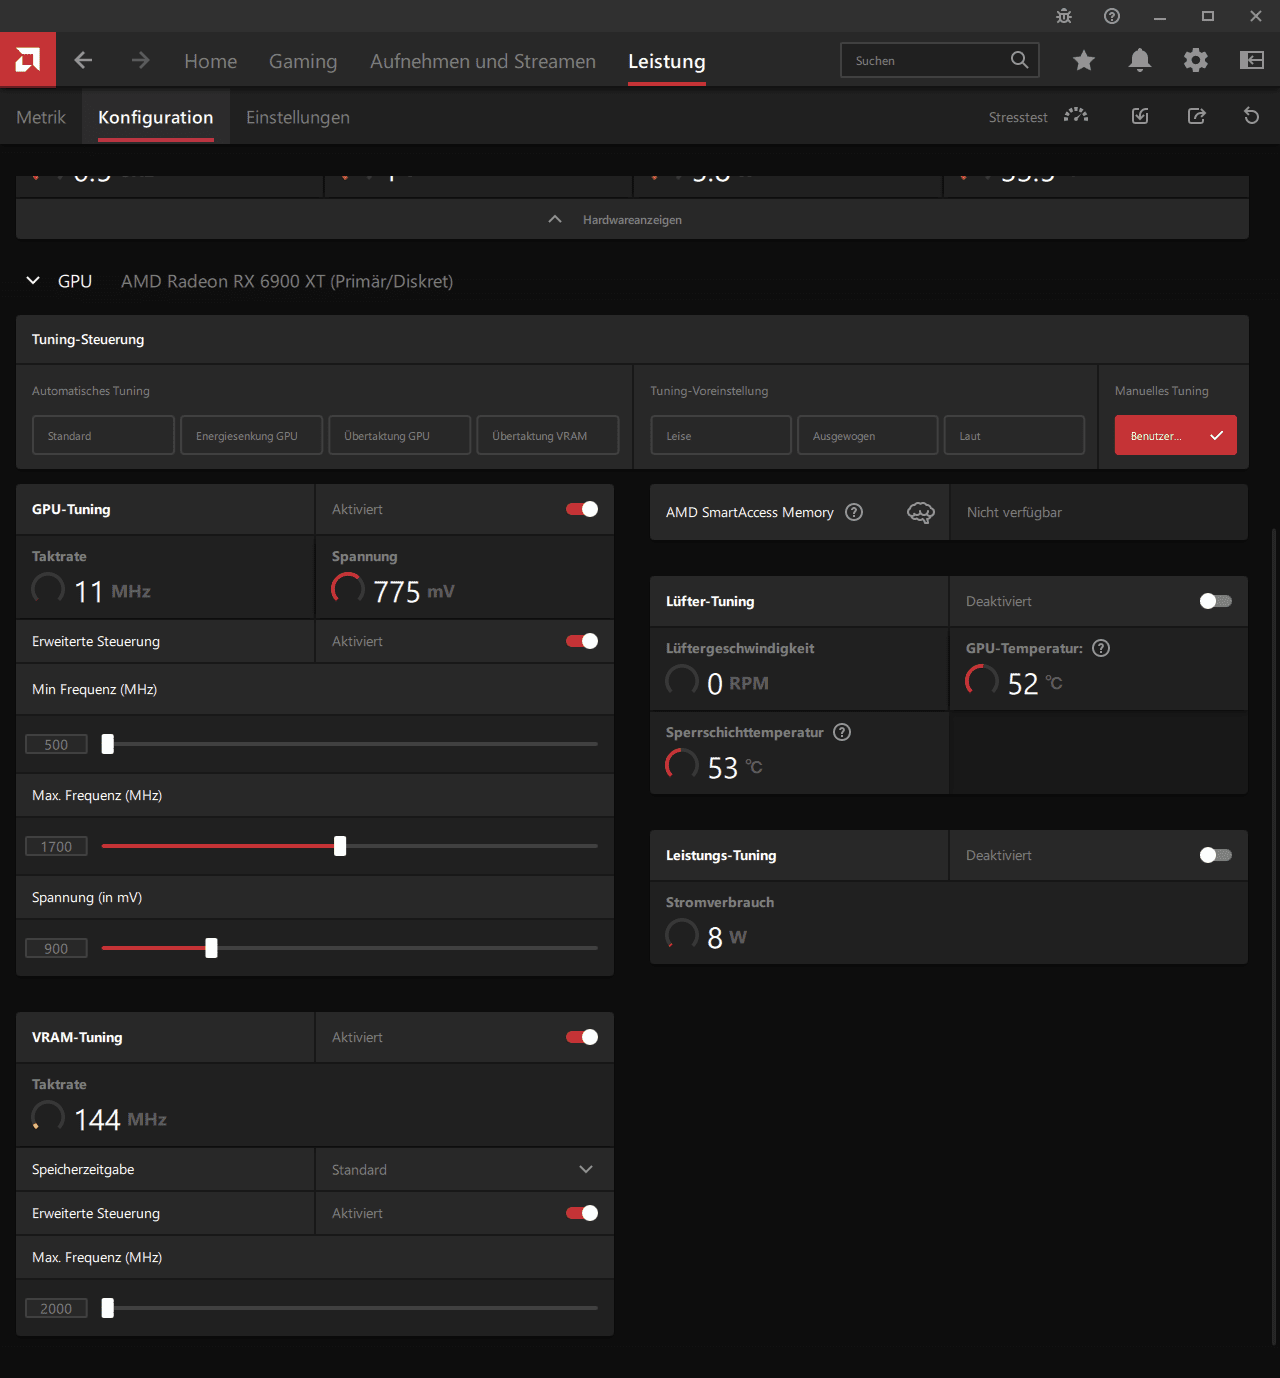Select Übertaktung GPU preset
Viewport: 1280px width, 1378px height.
(399, 435)
